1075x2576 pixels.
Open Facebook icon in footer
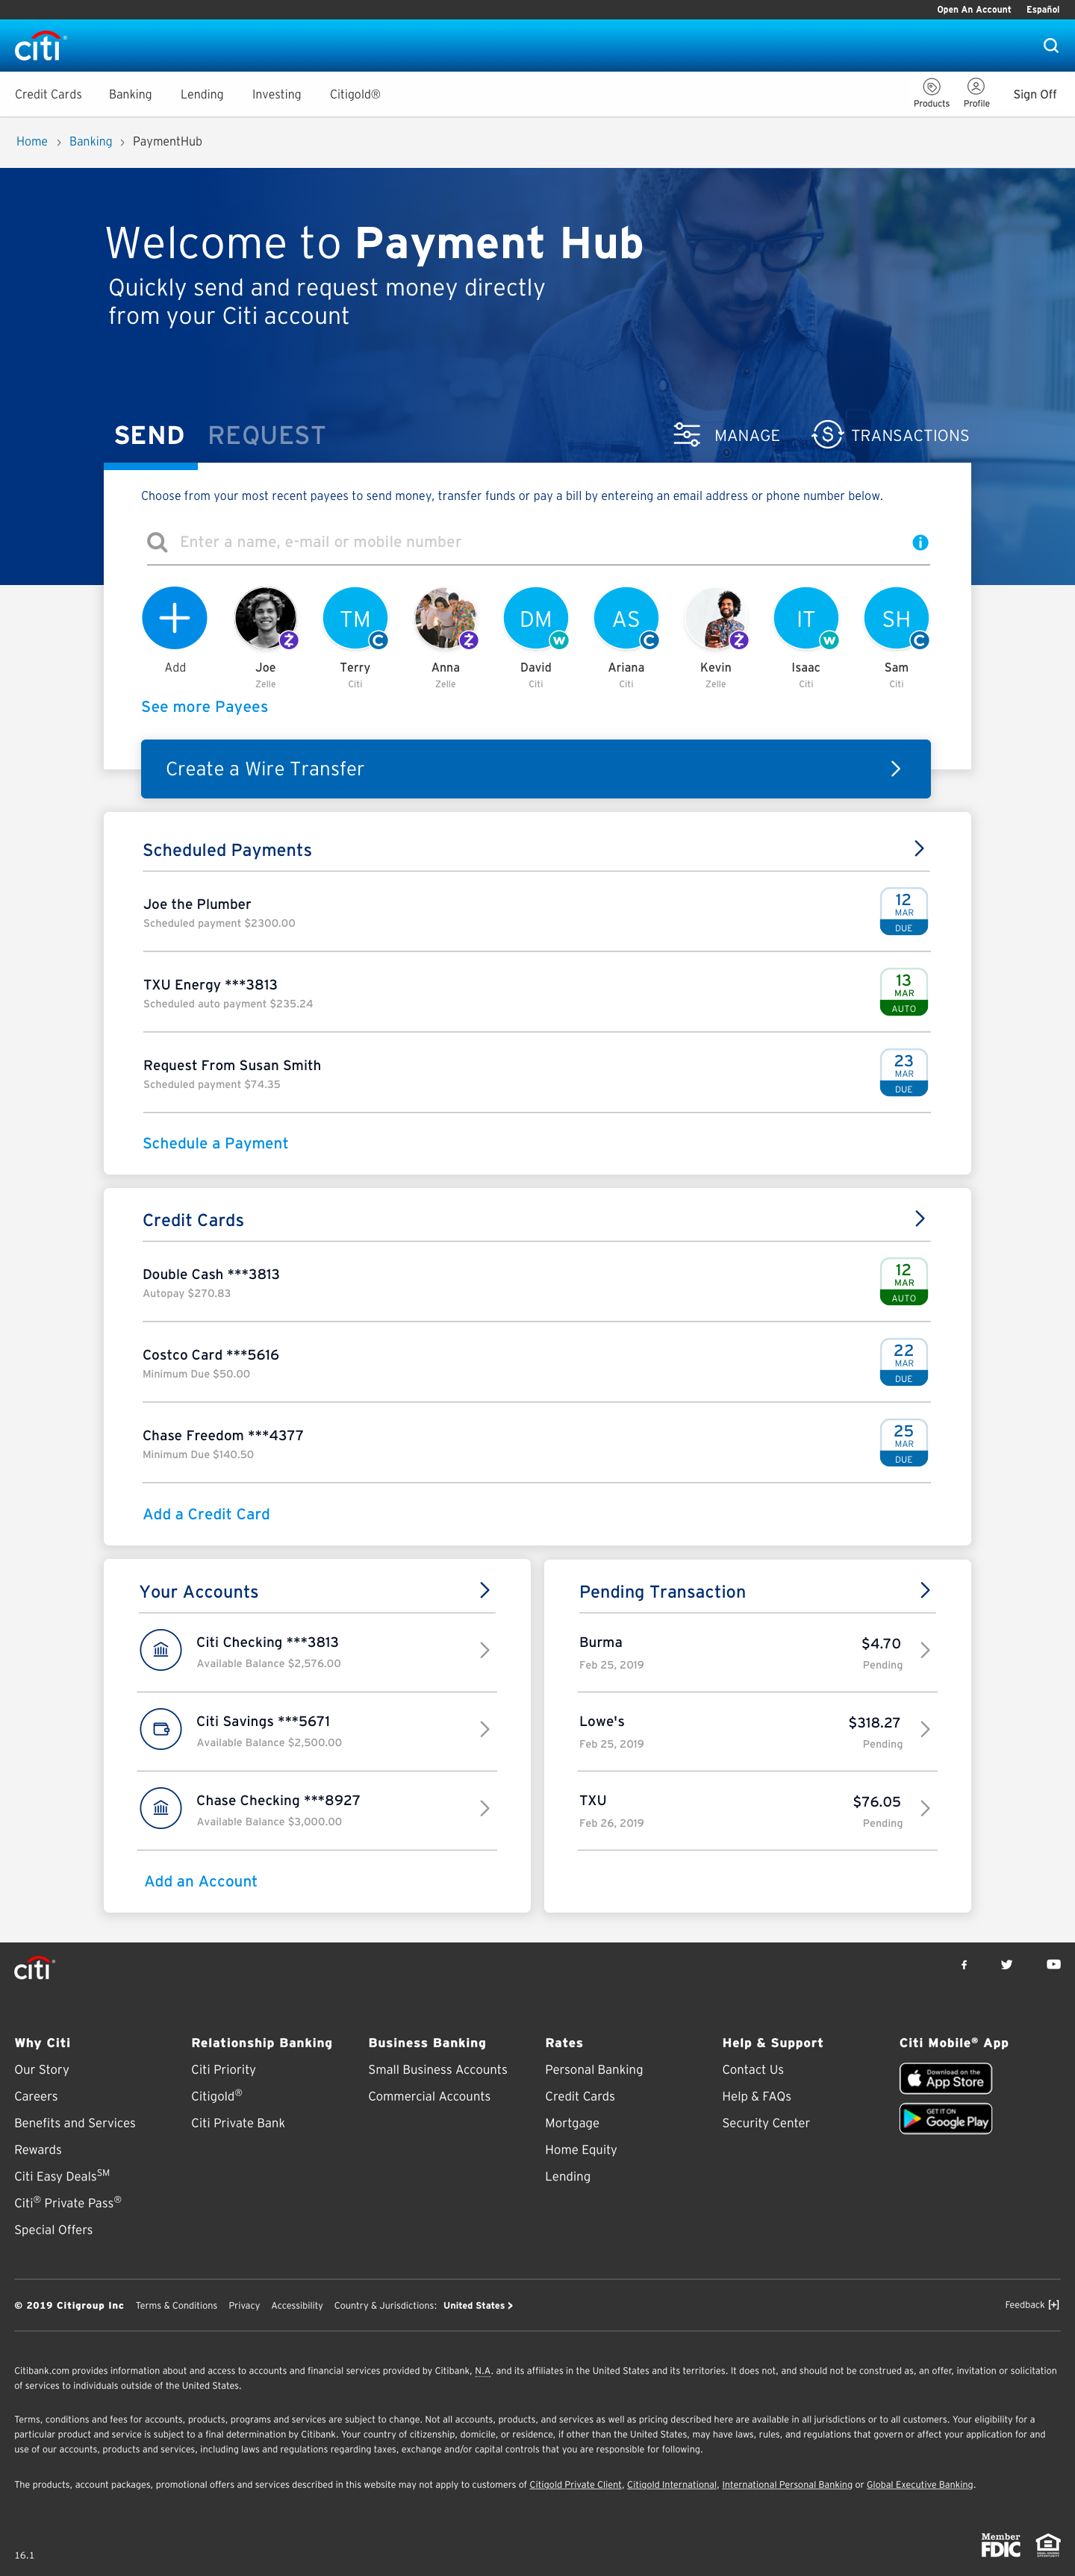pyautogui.click(x=964, y=1964)
